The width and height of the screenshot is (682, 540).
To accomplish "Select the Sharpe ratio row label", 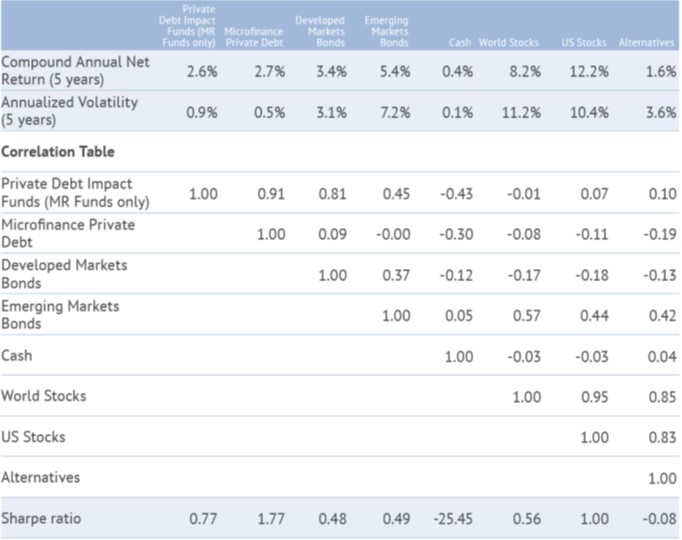I will [44, 518].
